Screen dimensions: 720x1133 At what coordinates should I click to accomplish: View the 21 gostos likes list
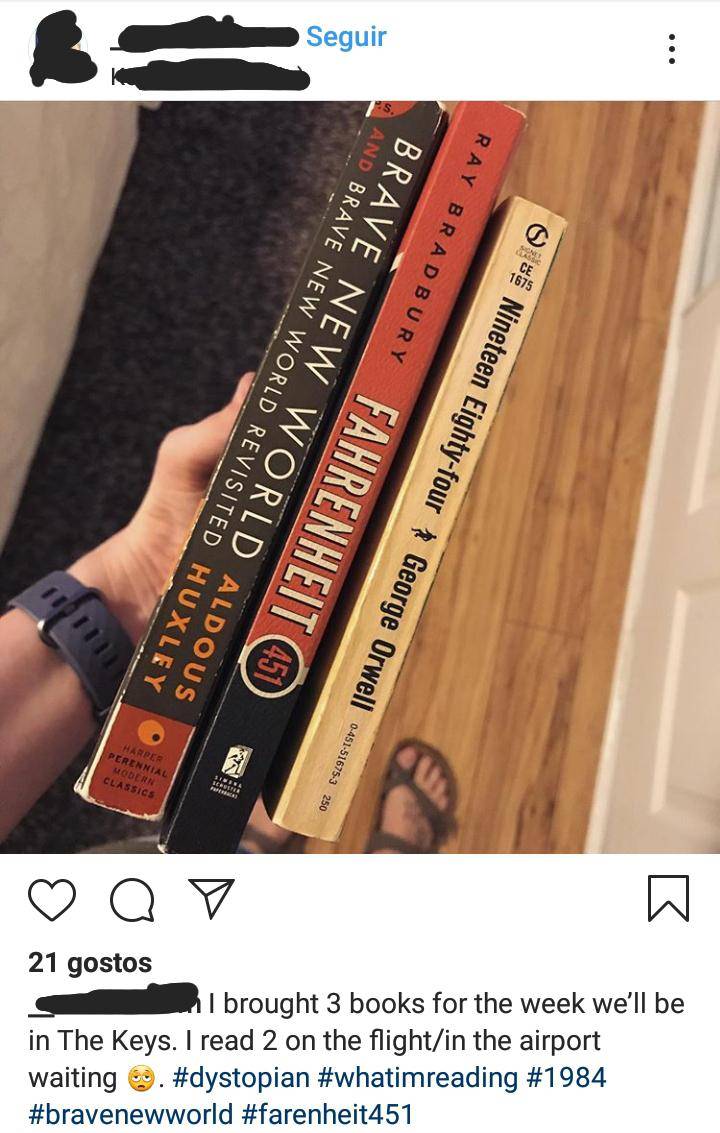click(x=90, y=962)
